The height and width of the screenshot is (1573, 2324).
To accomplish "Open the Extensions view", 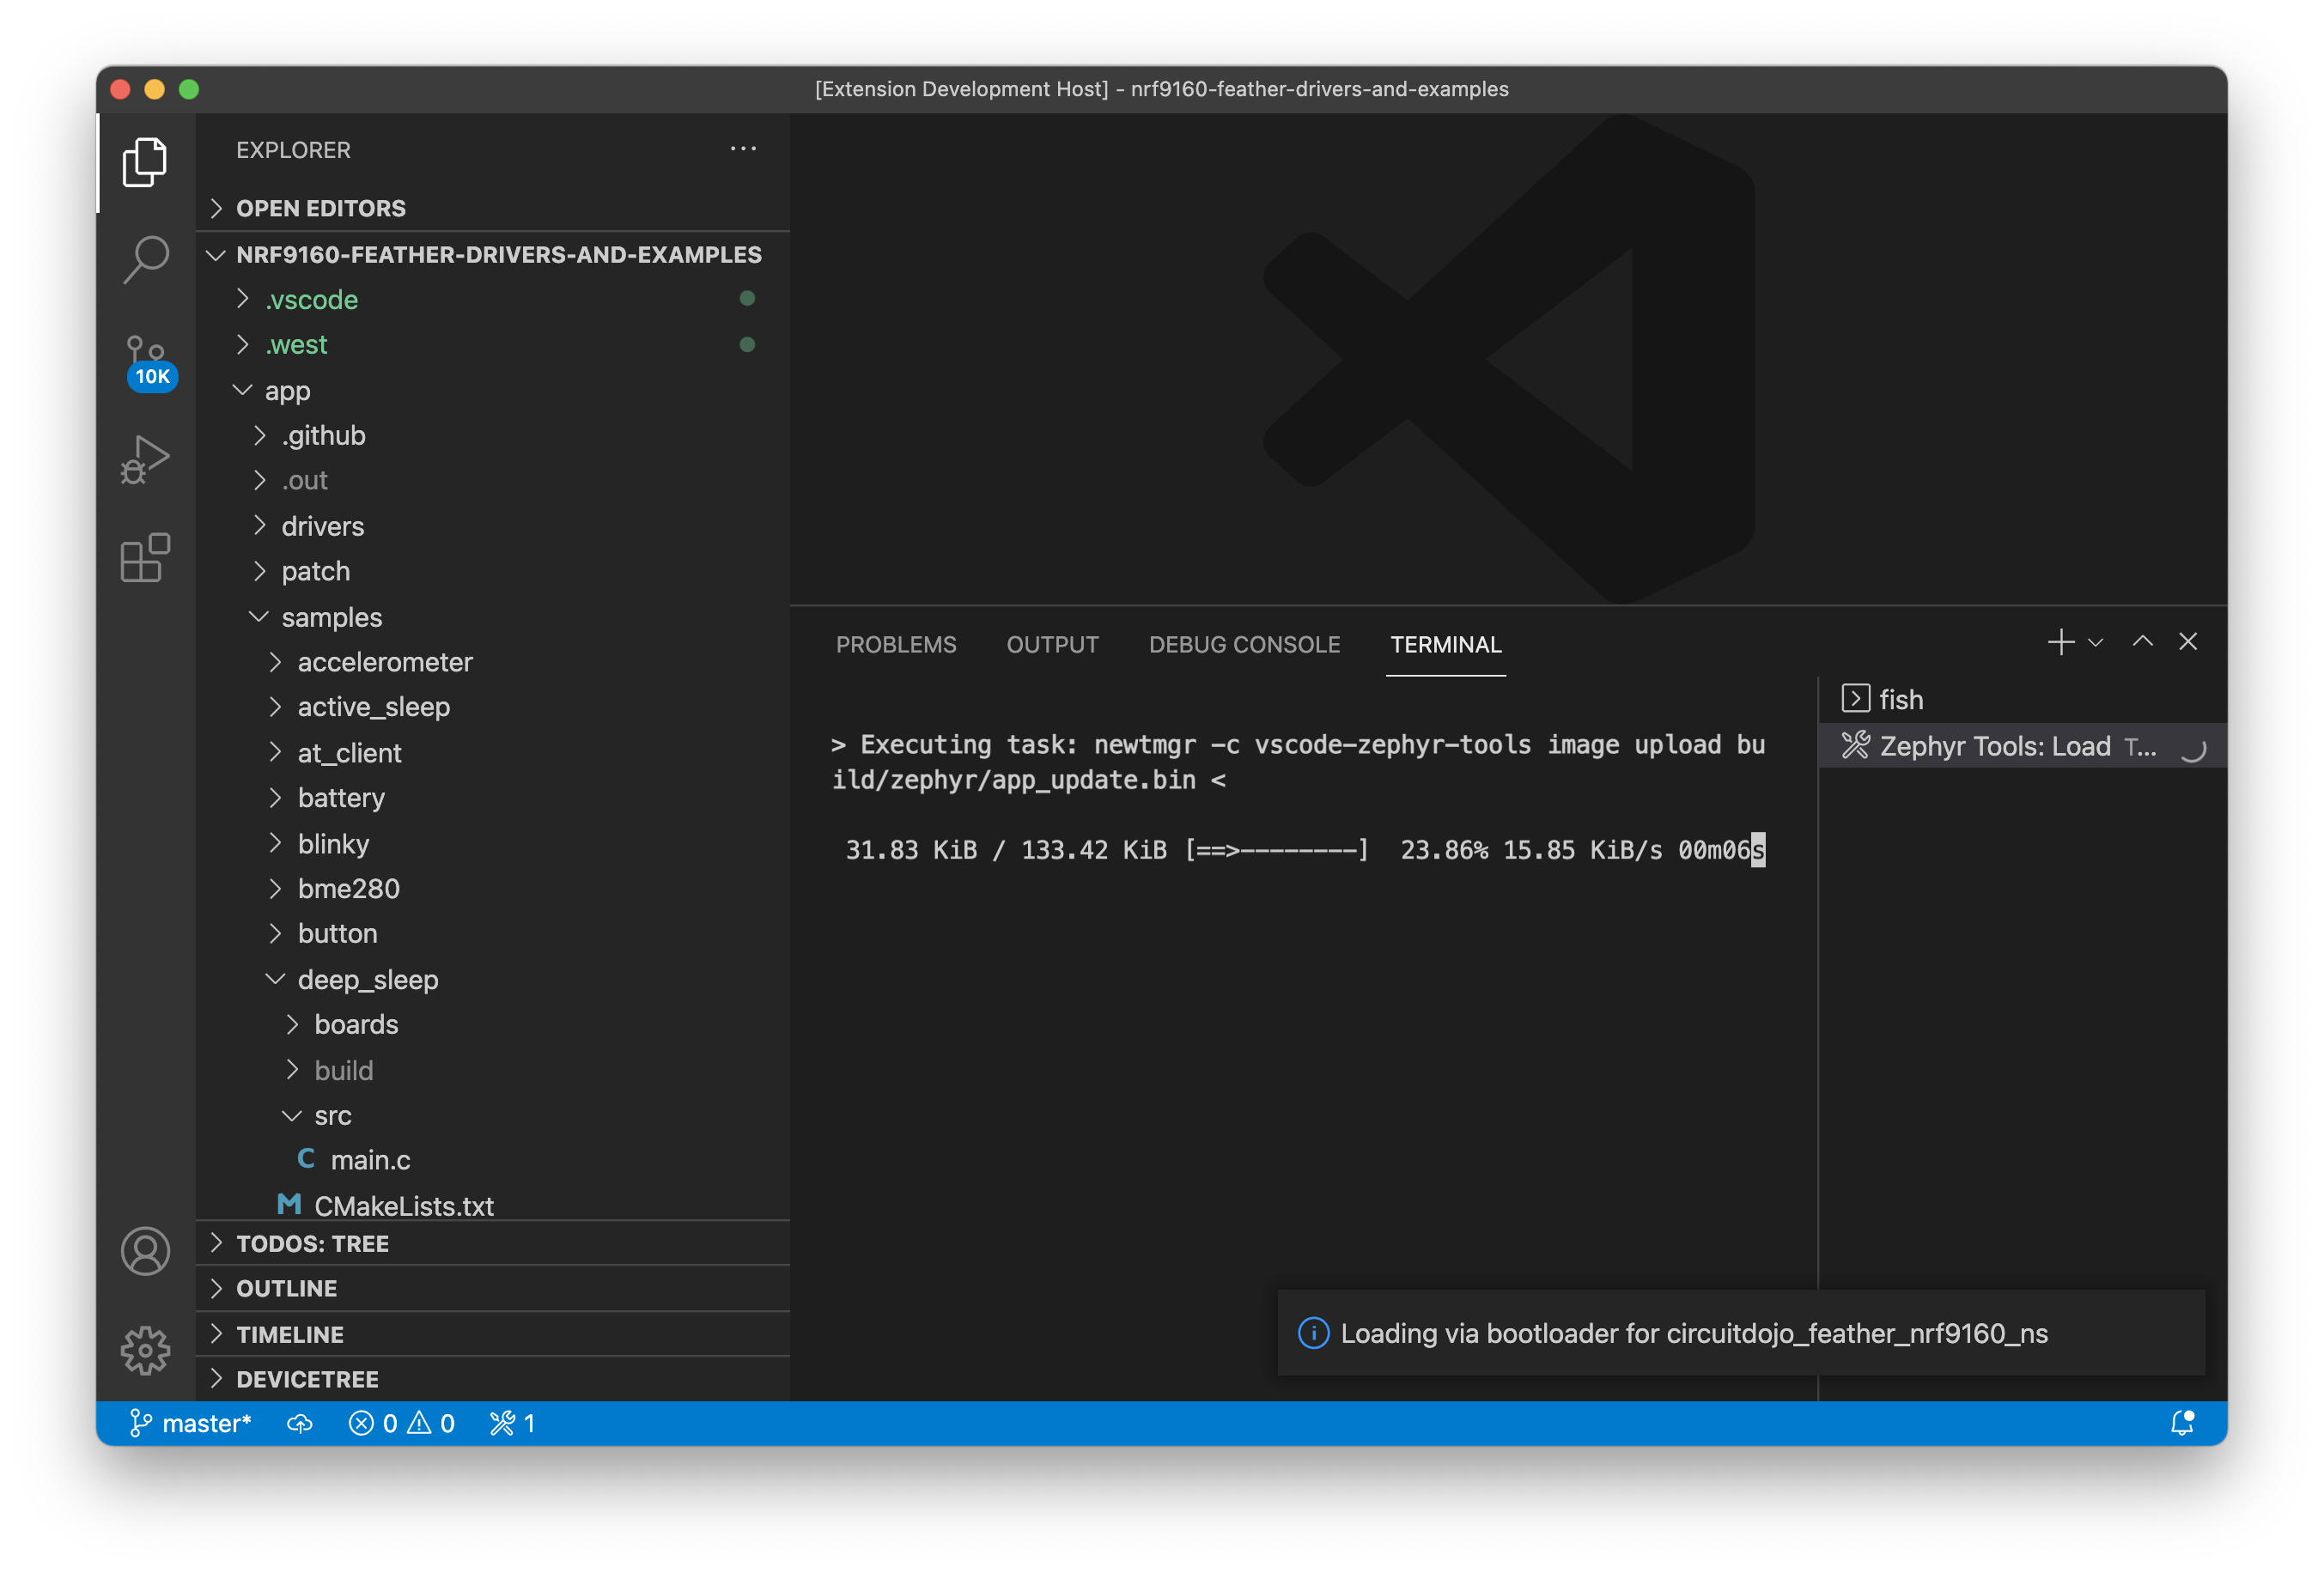I will click(146, 557).
